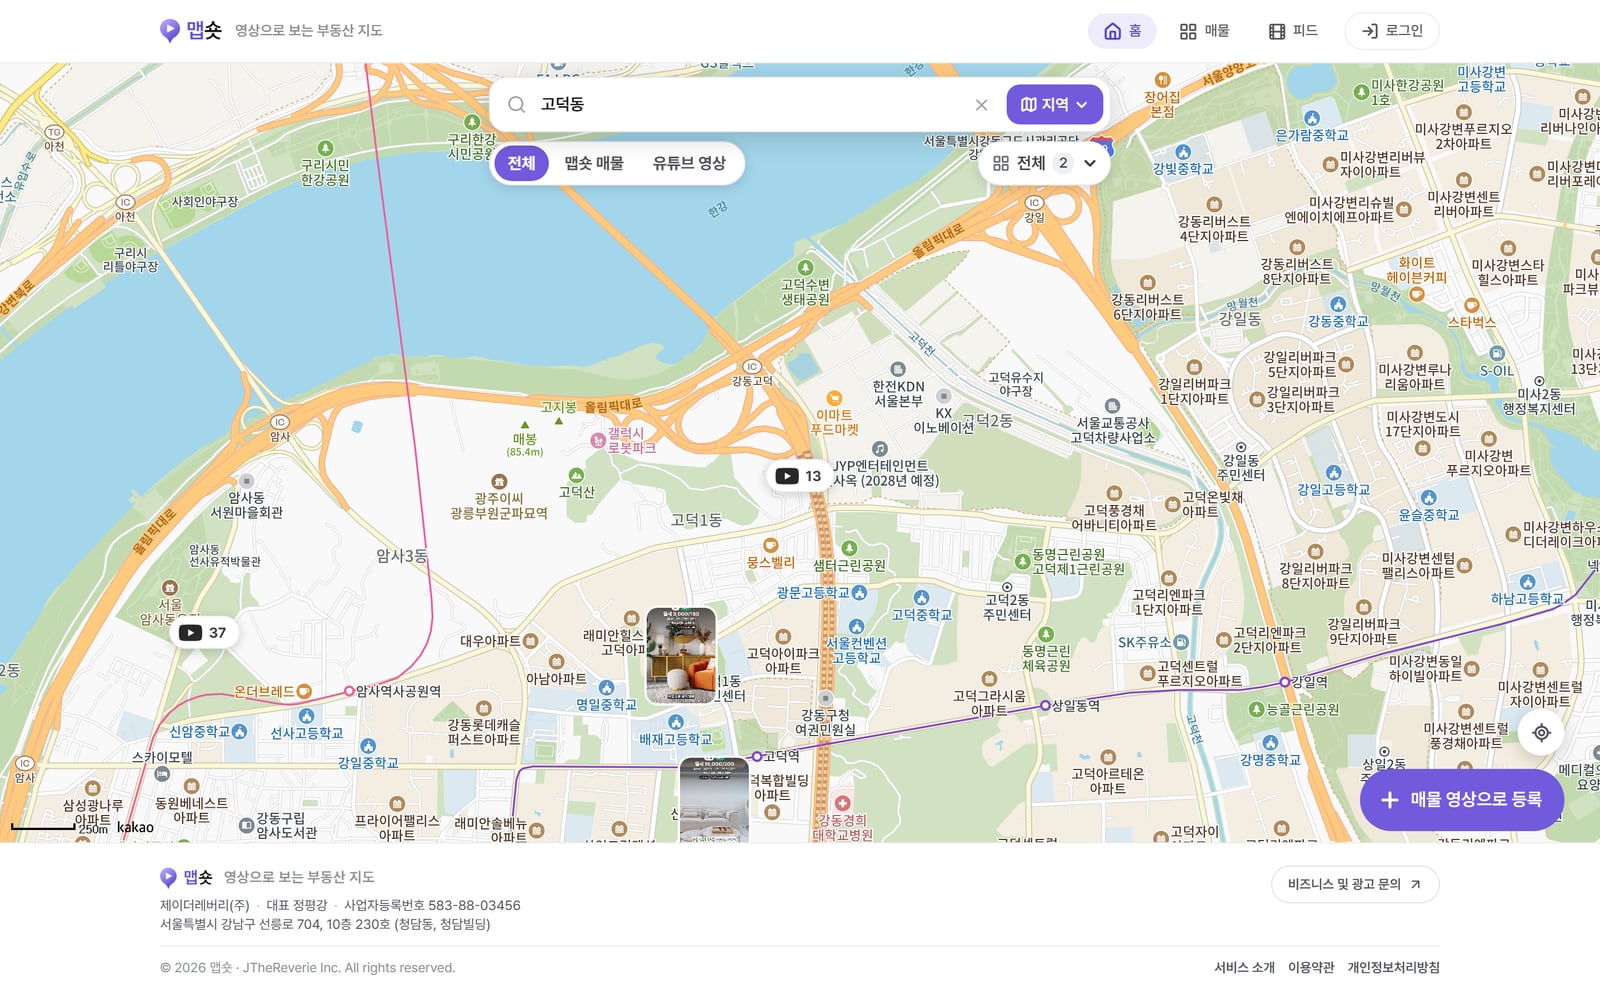Click the 갤럭시 로봇파크 marker icon
The image size is (1600, 1000).
[598, 440]
